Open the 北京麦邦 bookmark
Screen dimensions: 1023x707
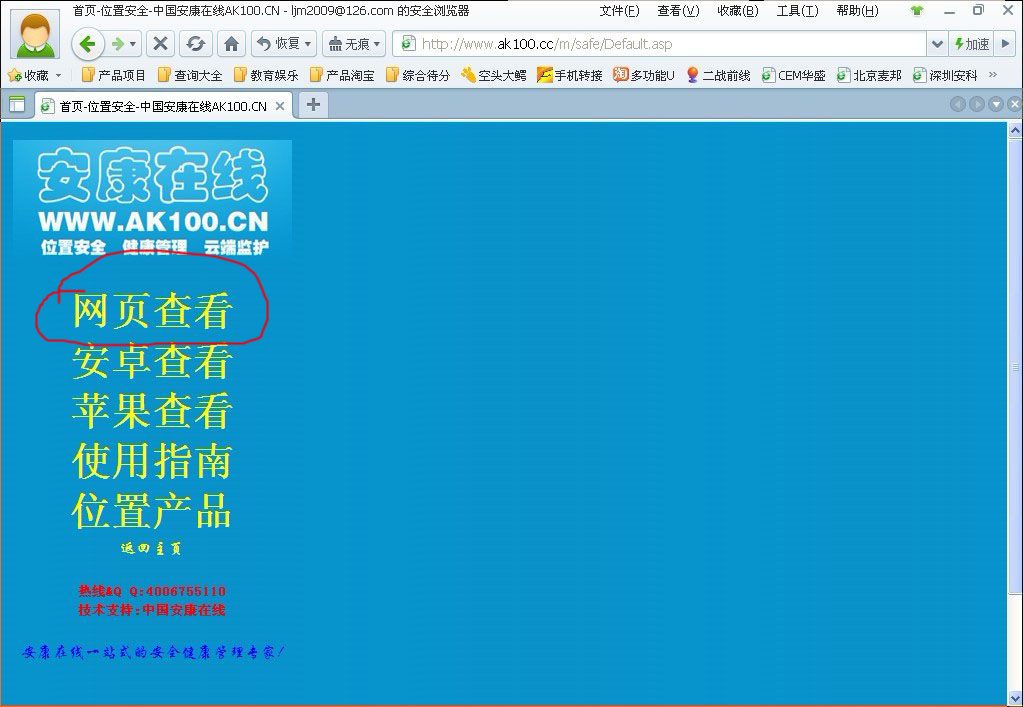(870, 76)
